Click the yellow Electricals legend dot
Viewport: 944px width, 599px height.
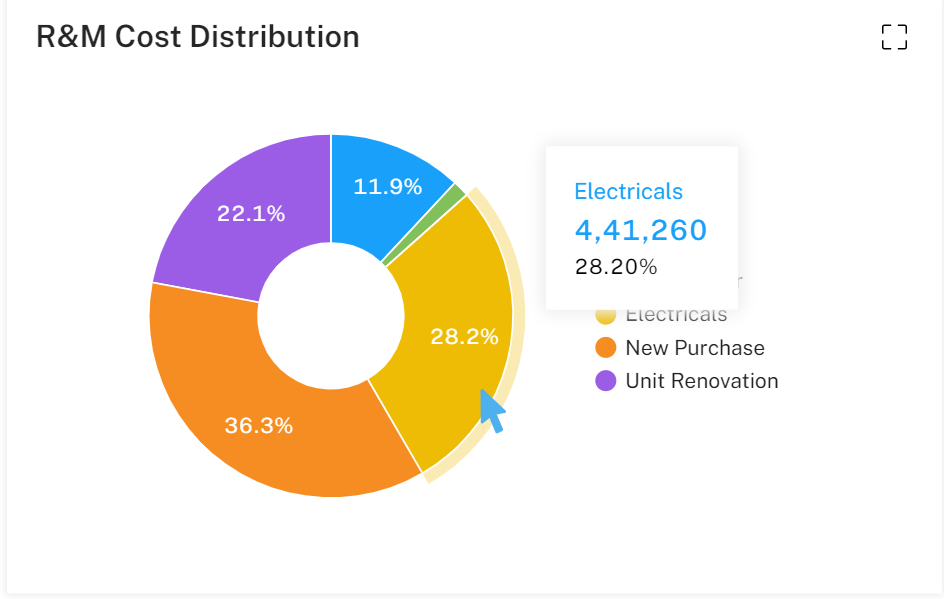[605, 316]
